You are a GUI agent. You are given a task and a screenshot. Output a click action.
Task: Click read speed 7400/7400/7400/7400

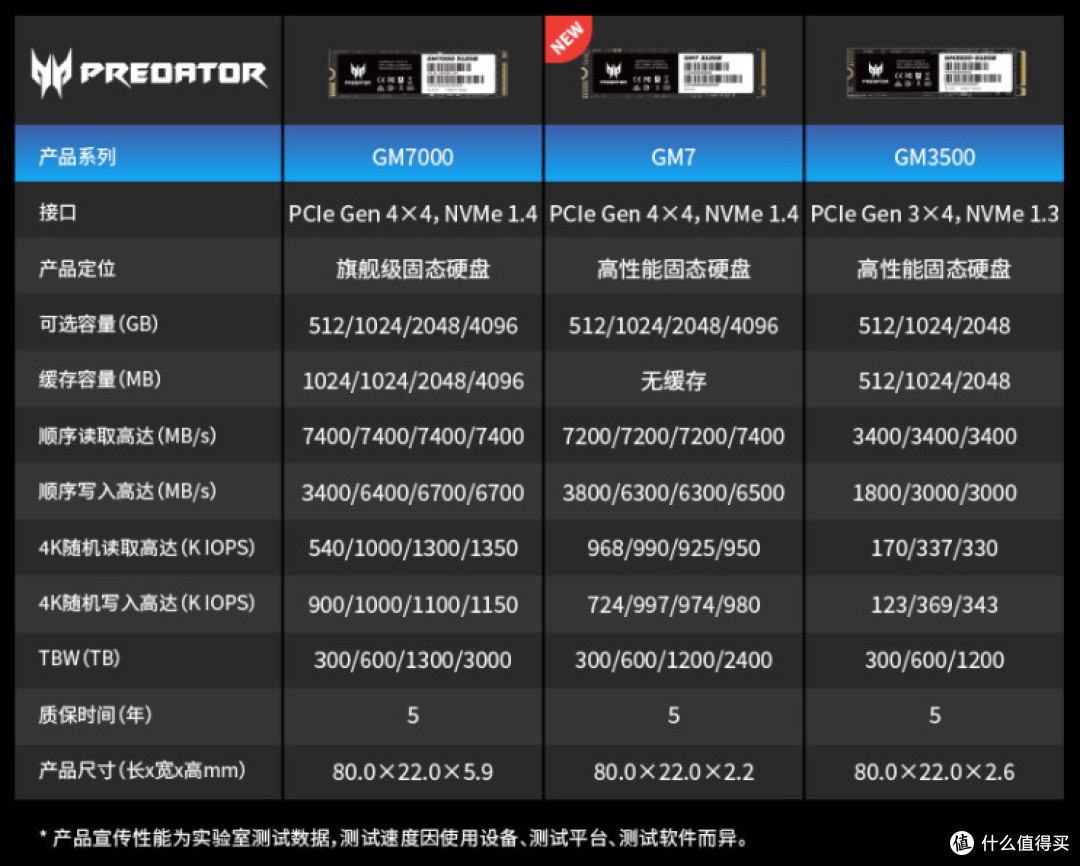(x=413, y=436)
